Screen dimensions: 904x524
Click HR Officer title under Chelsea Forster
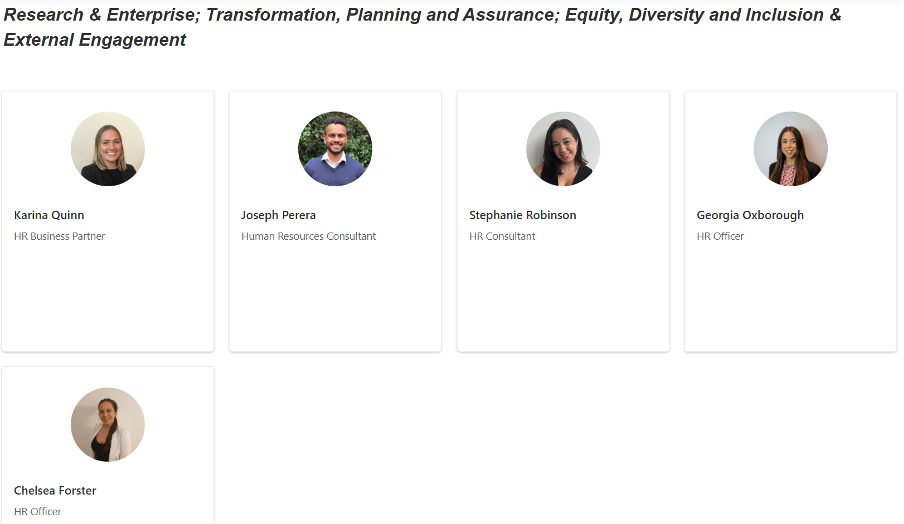coord(37,512)
